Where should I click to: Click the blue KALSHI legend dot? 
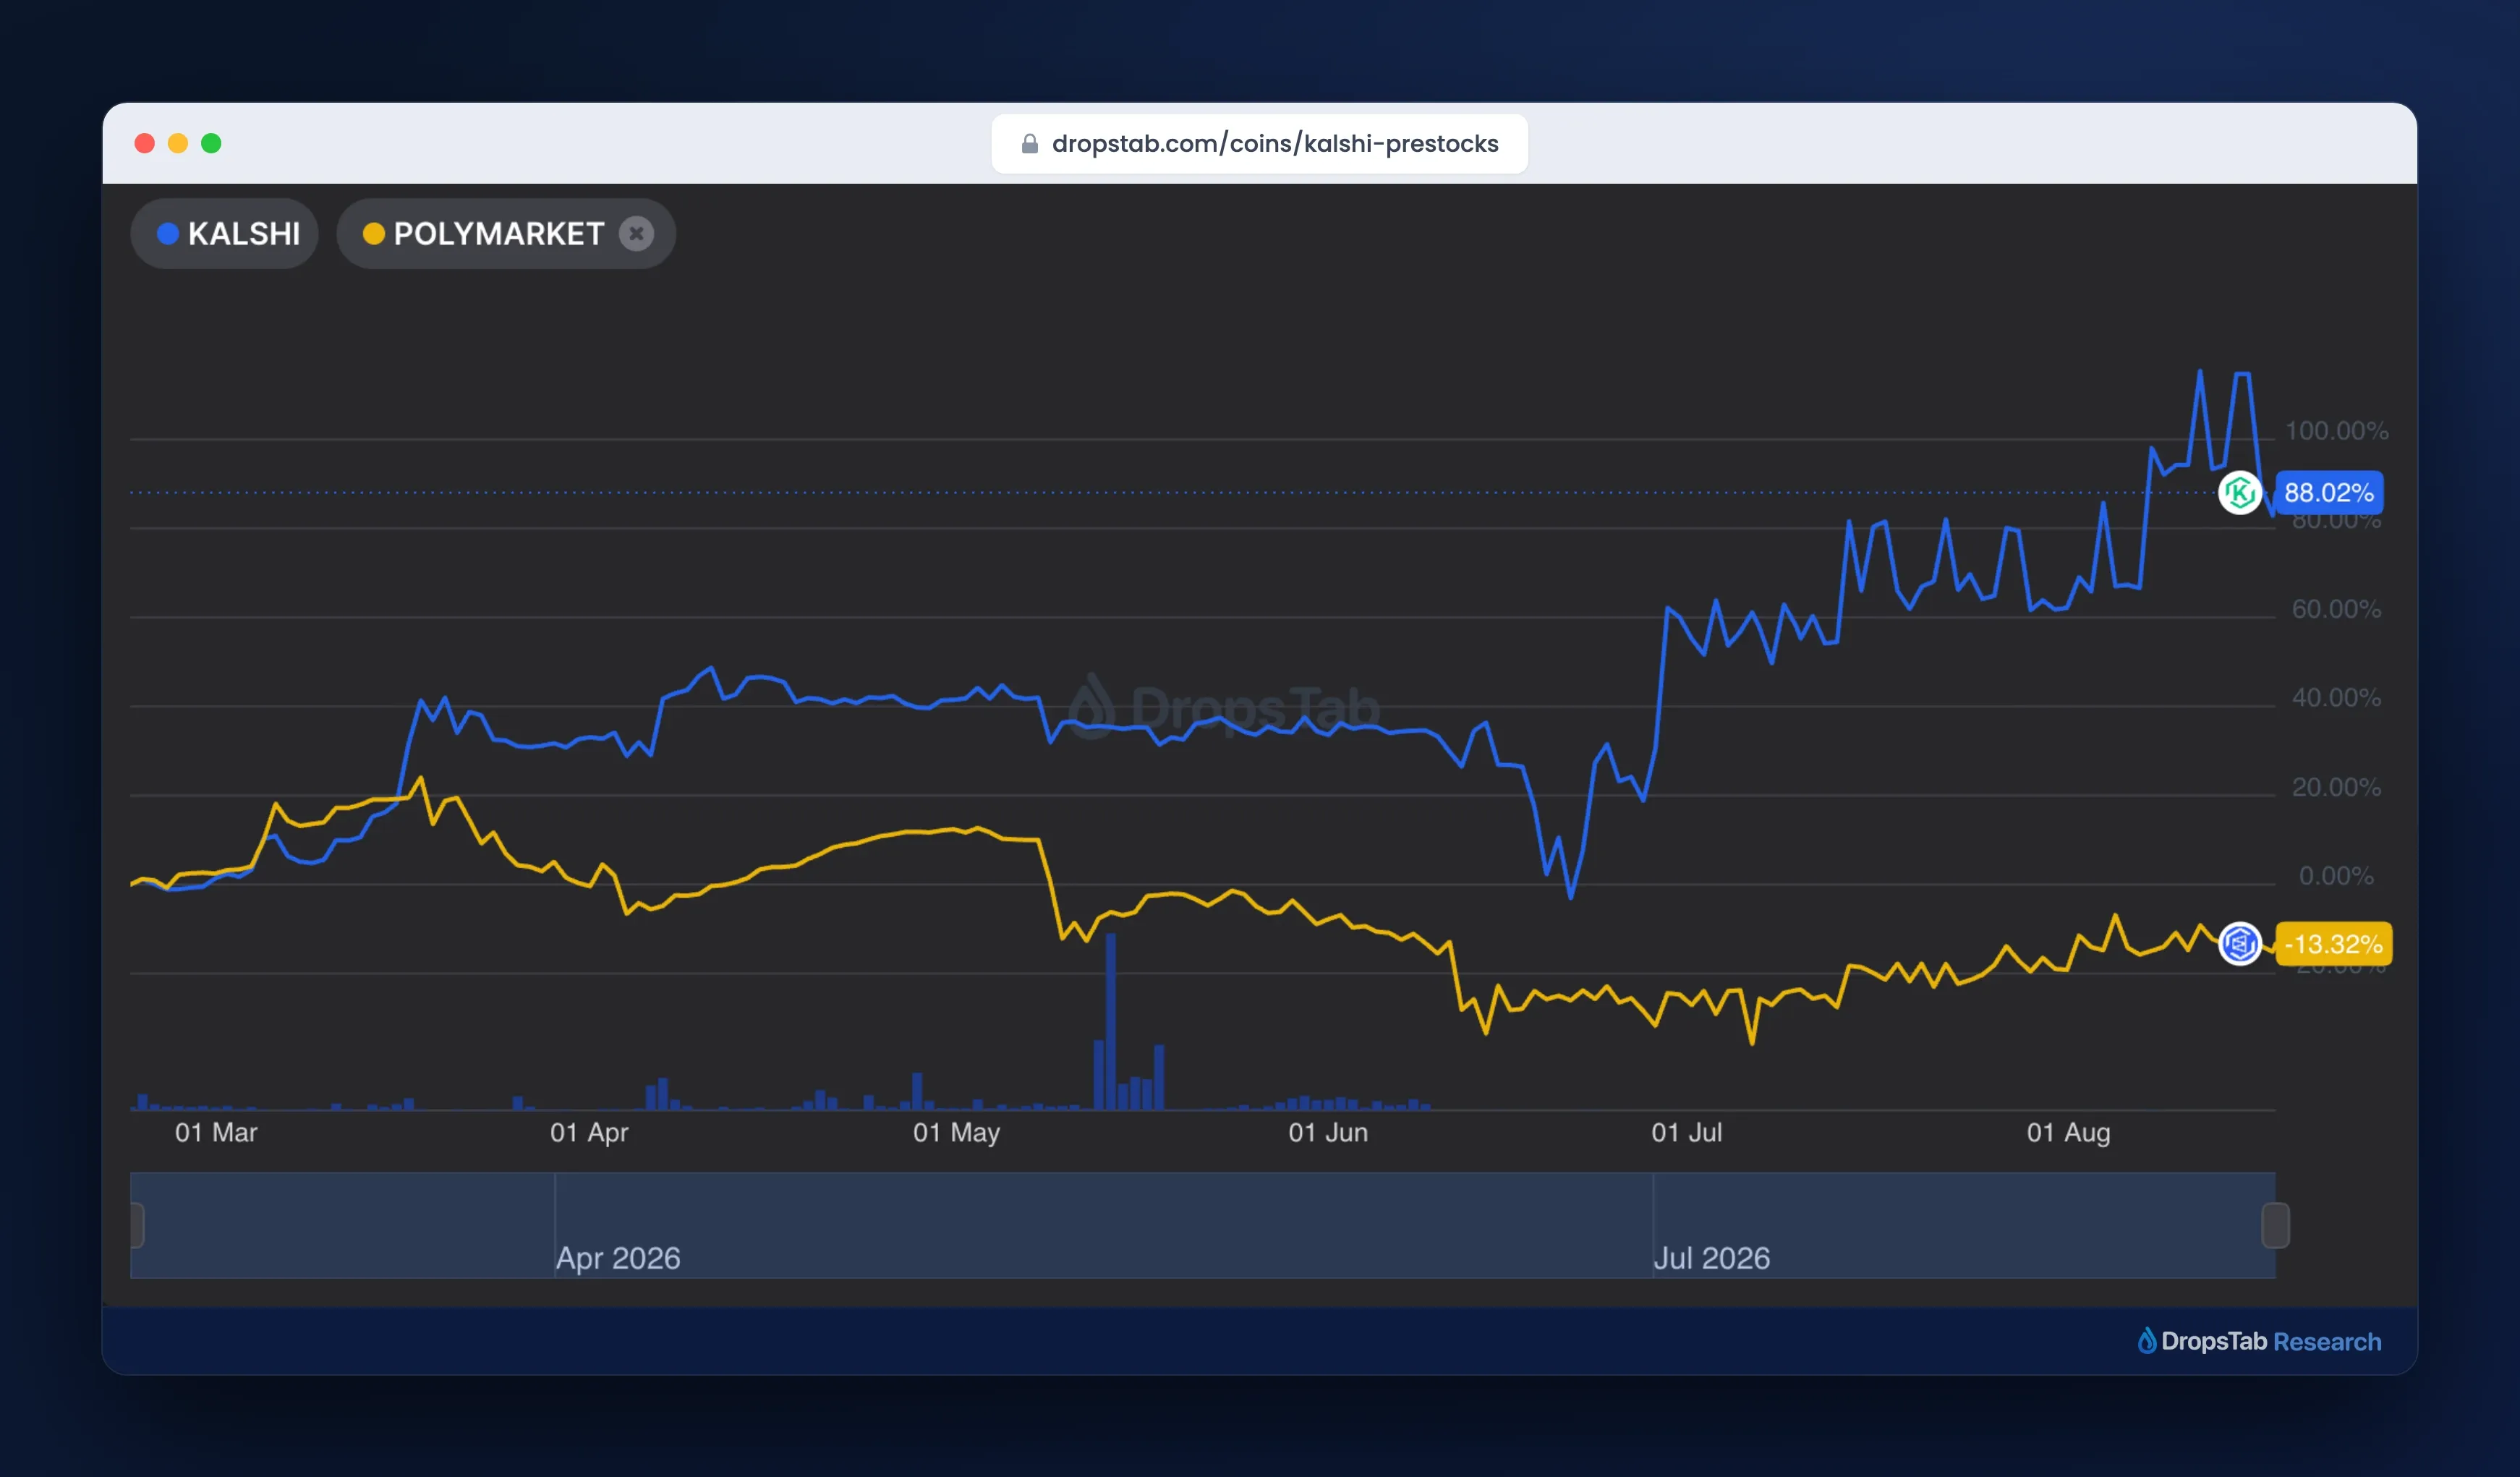pos(168,234)
